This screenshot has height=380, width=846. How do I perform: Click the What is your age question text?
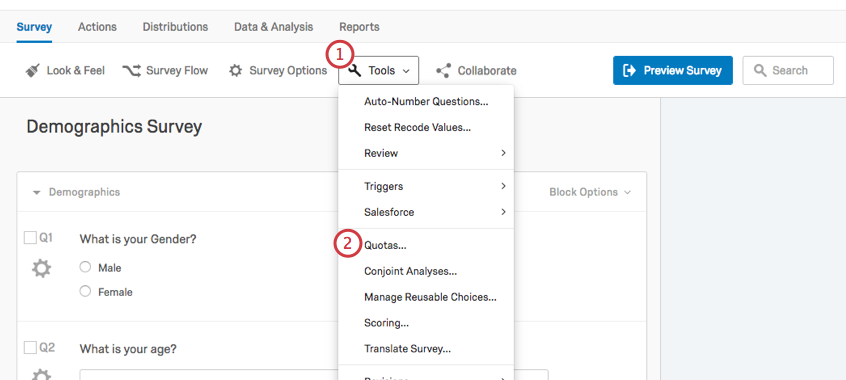128,349
